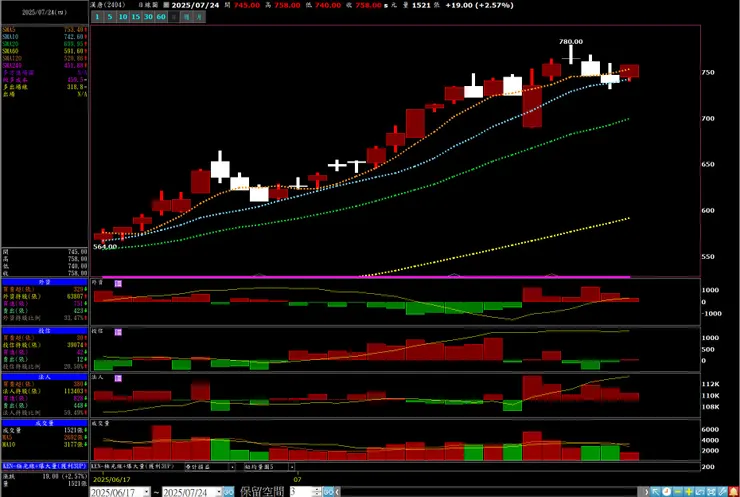Click the horizontal scrollbar left arrow
This screenshot has width=740, height=497.
click(337, 492)
